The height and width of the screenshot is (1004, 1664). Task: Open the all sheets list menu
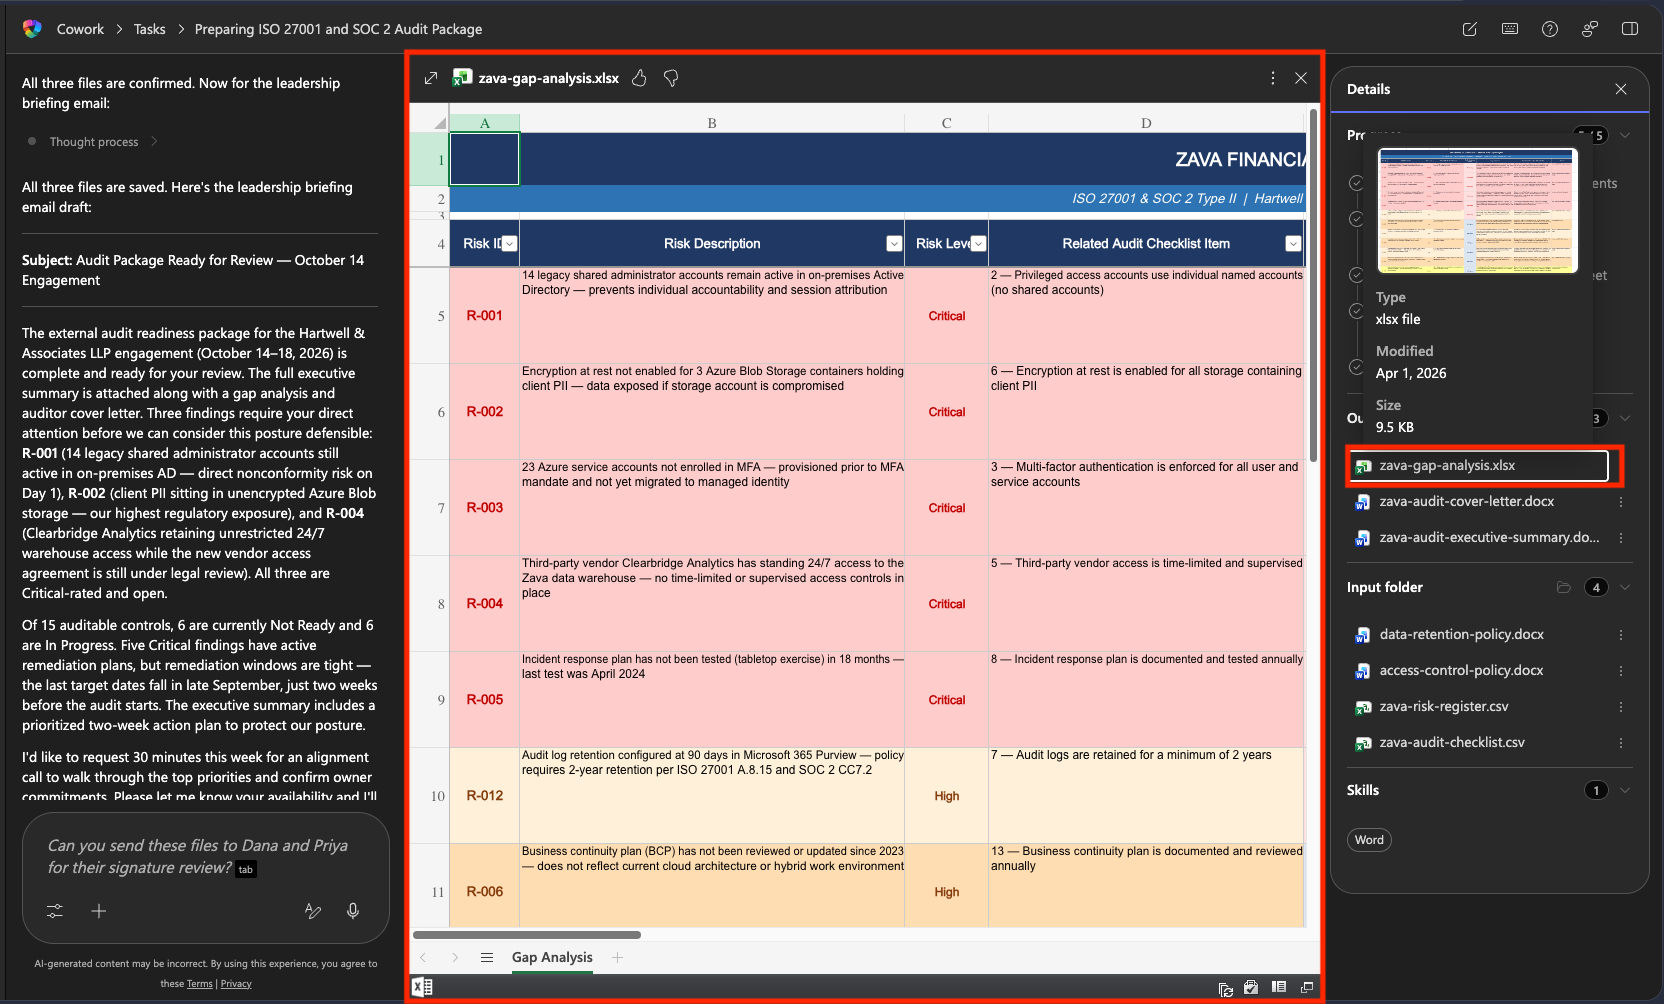click(487, 957)
